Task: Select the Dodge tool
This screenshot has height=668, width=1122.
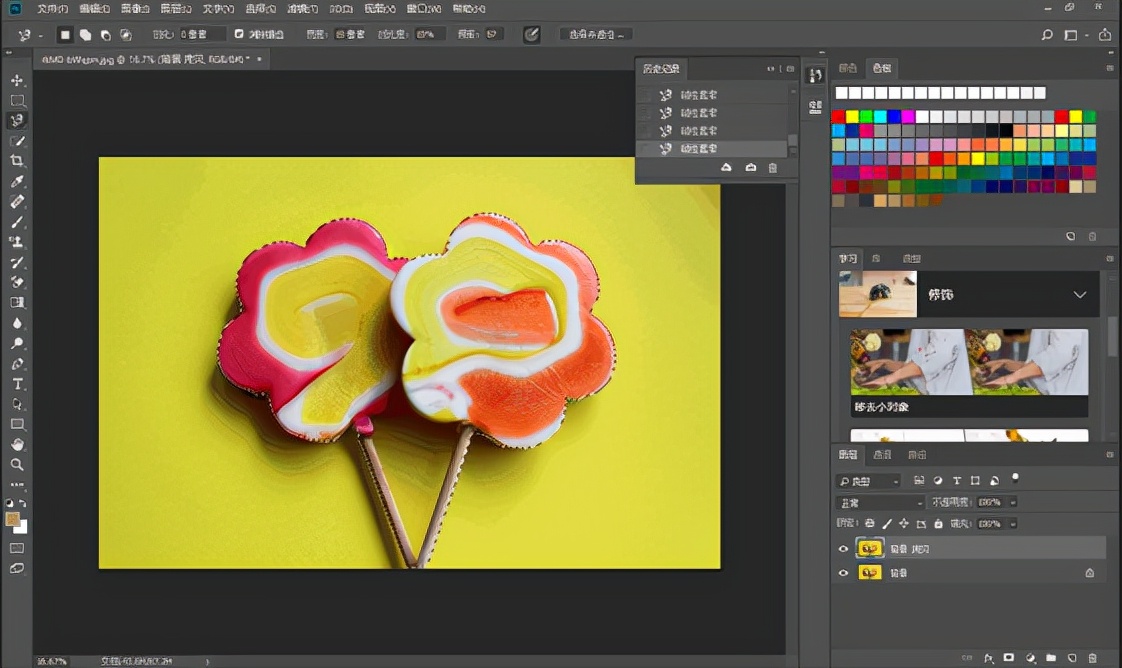Action: click(17, 343)
